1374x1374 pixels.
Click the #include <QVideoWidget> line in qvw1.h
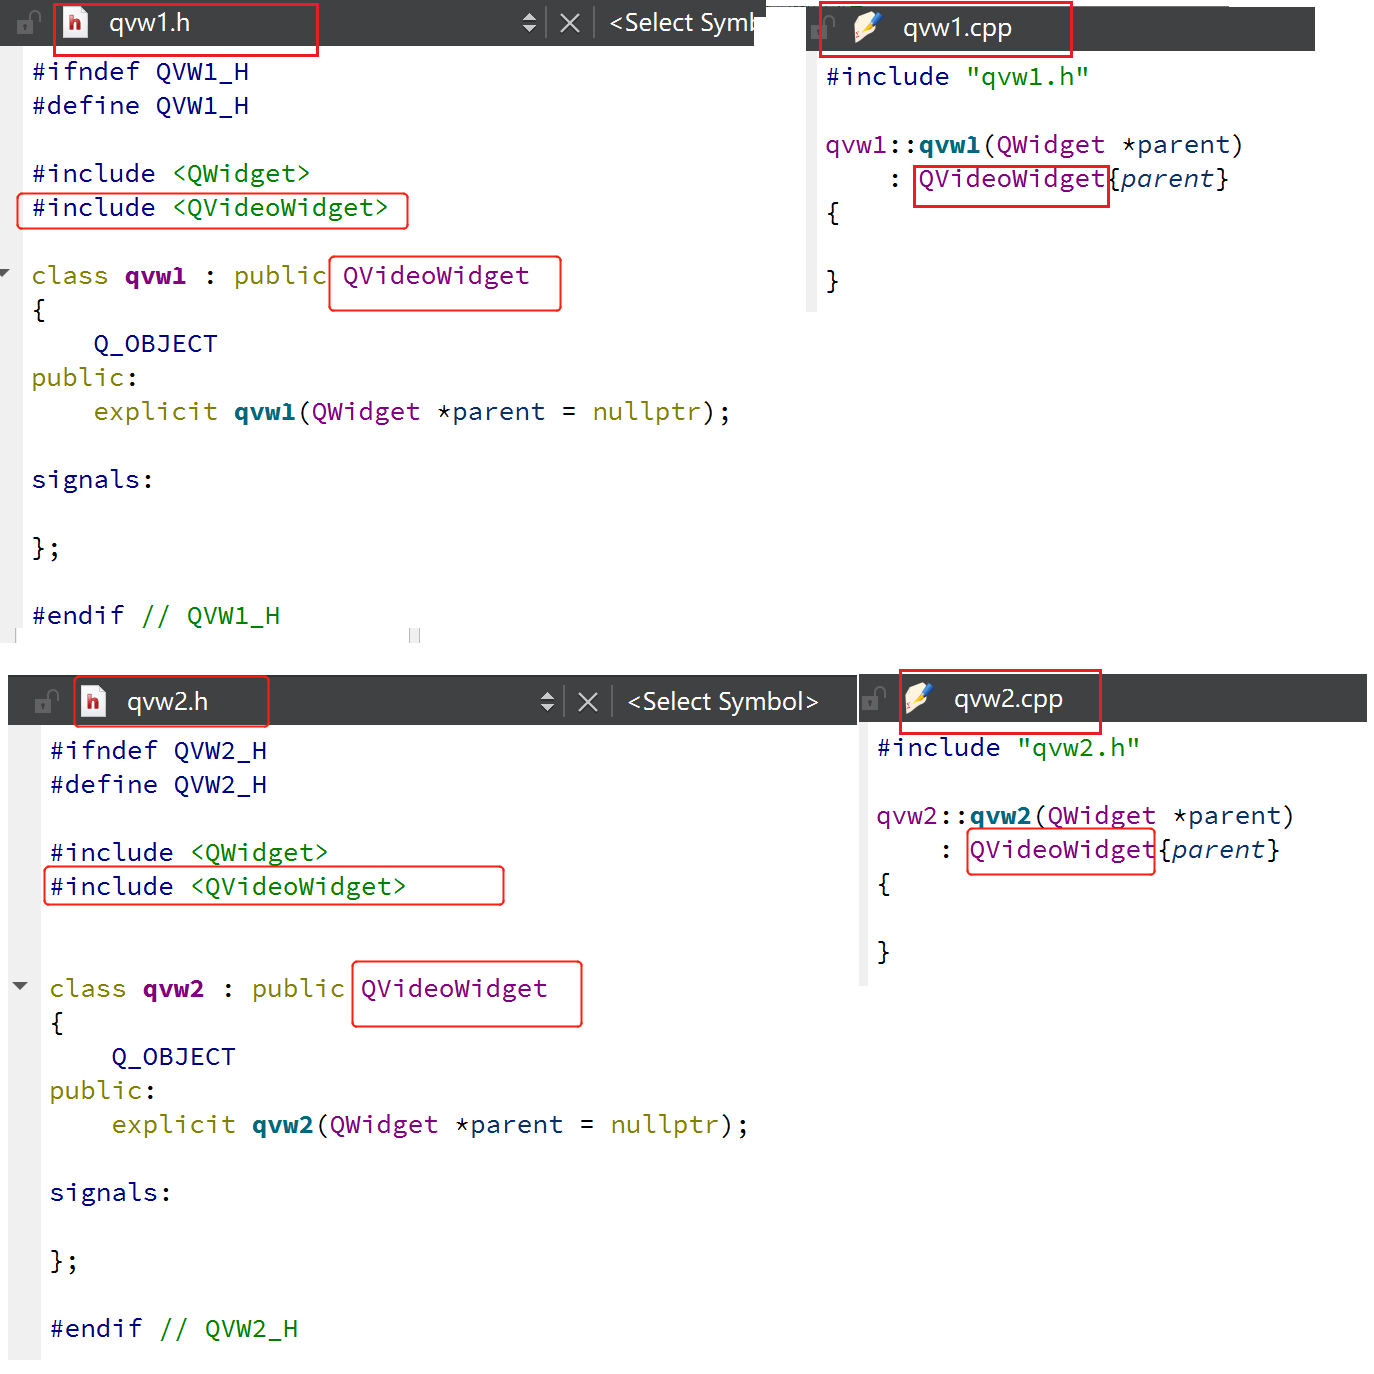pos(210,208)
